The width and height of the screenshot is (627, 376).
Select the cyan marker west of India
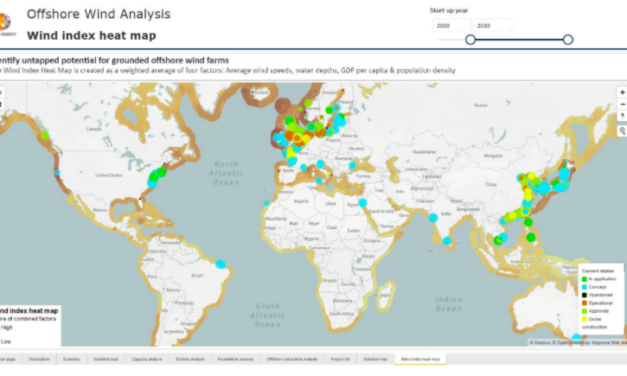[x=433, y=218]
